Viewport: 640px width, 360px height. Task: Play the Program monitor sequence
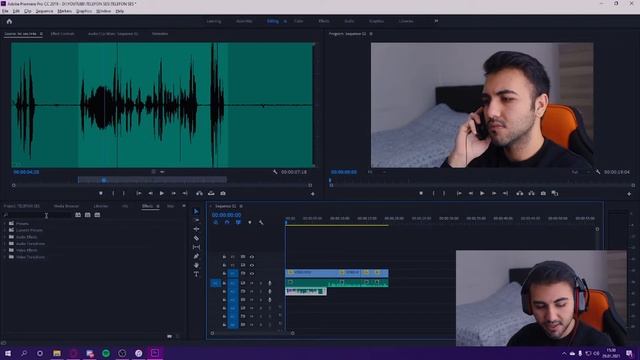click(x=482, y=193)
